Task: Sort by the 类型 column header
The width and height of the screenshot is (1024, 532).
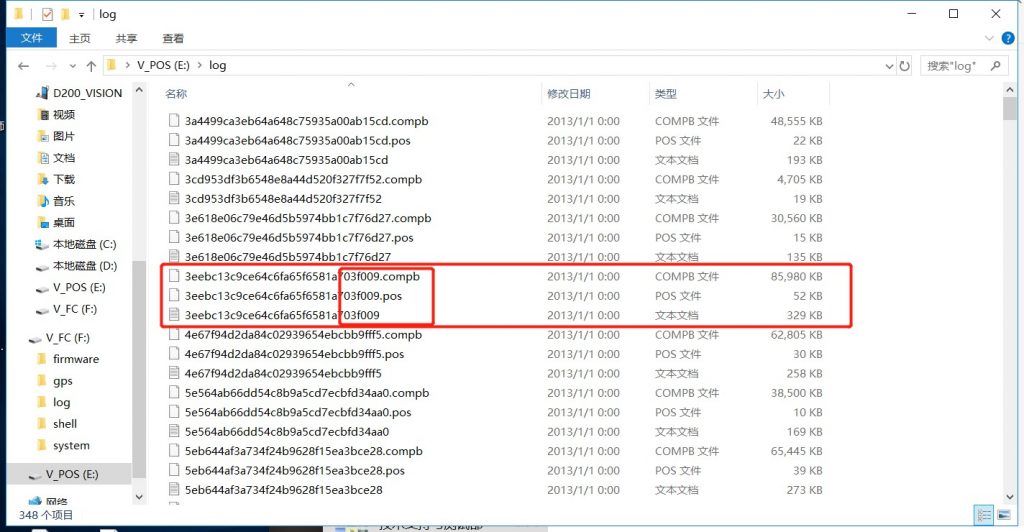Action: click(x=666, y=94)
